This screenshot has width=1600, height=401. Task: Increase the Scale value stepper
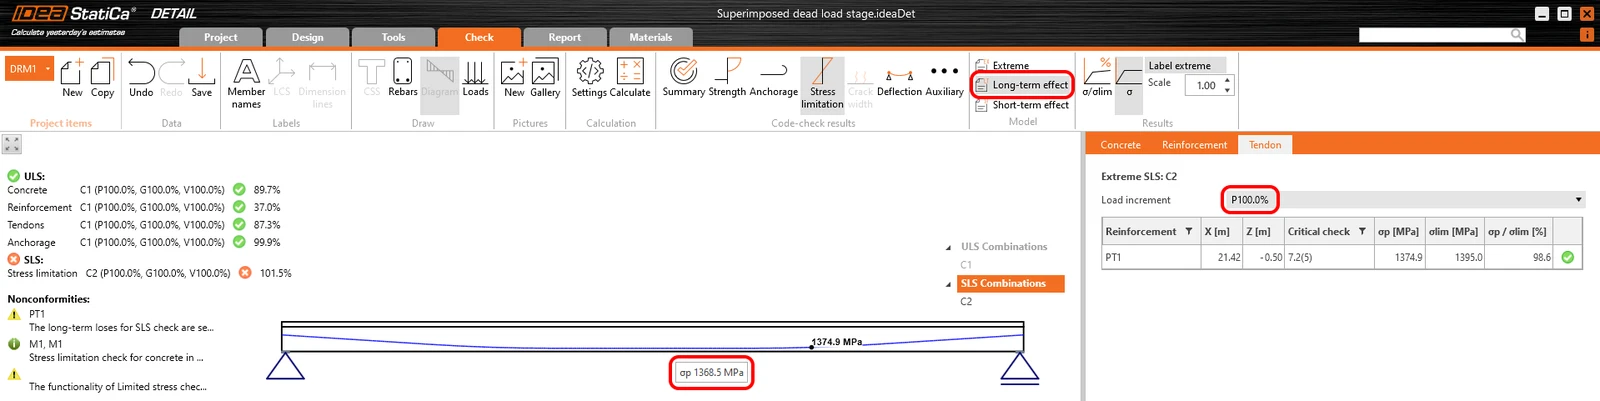(x=1228, y=80)
